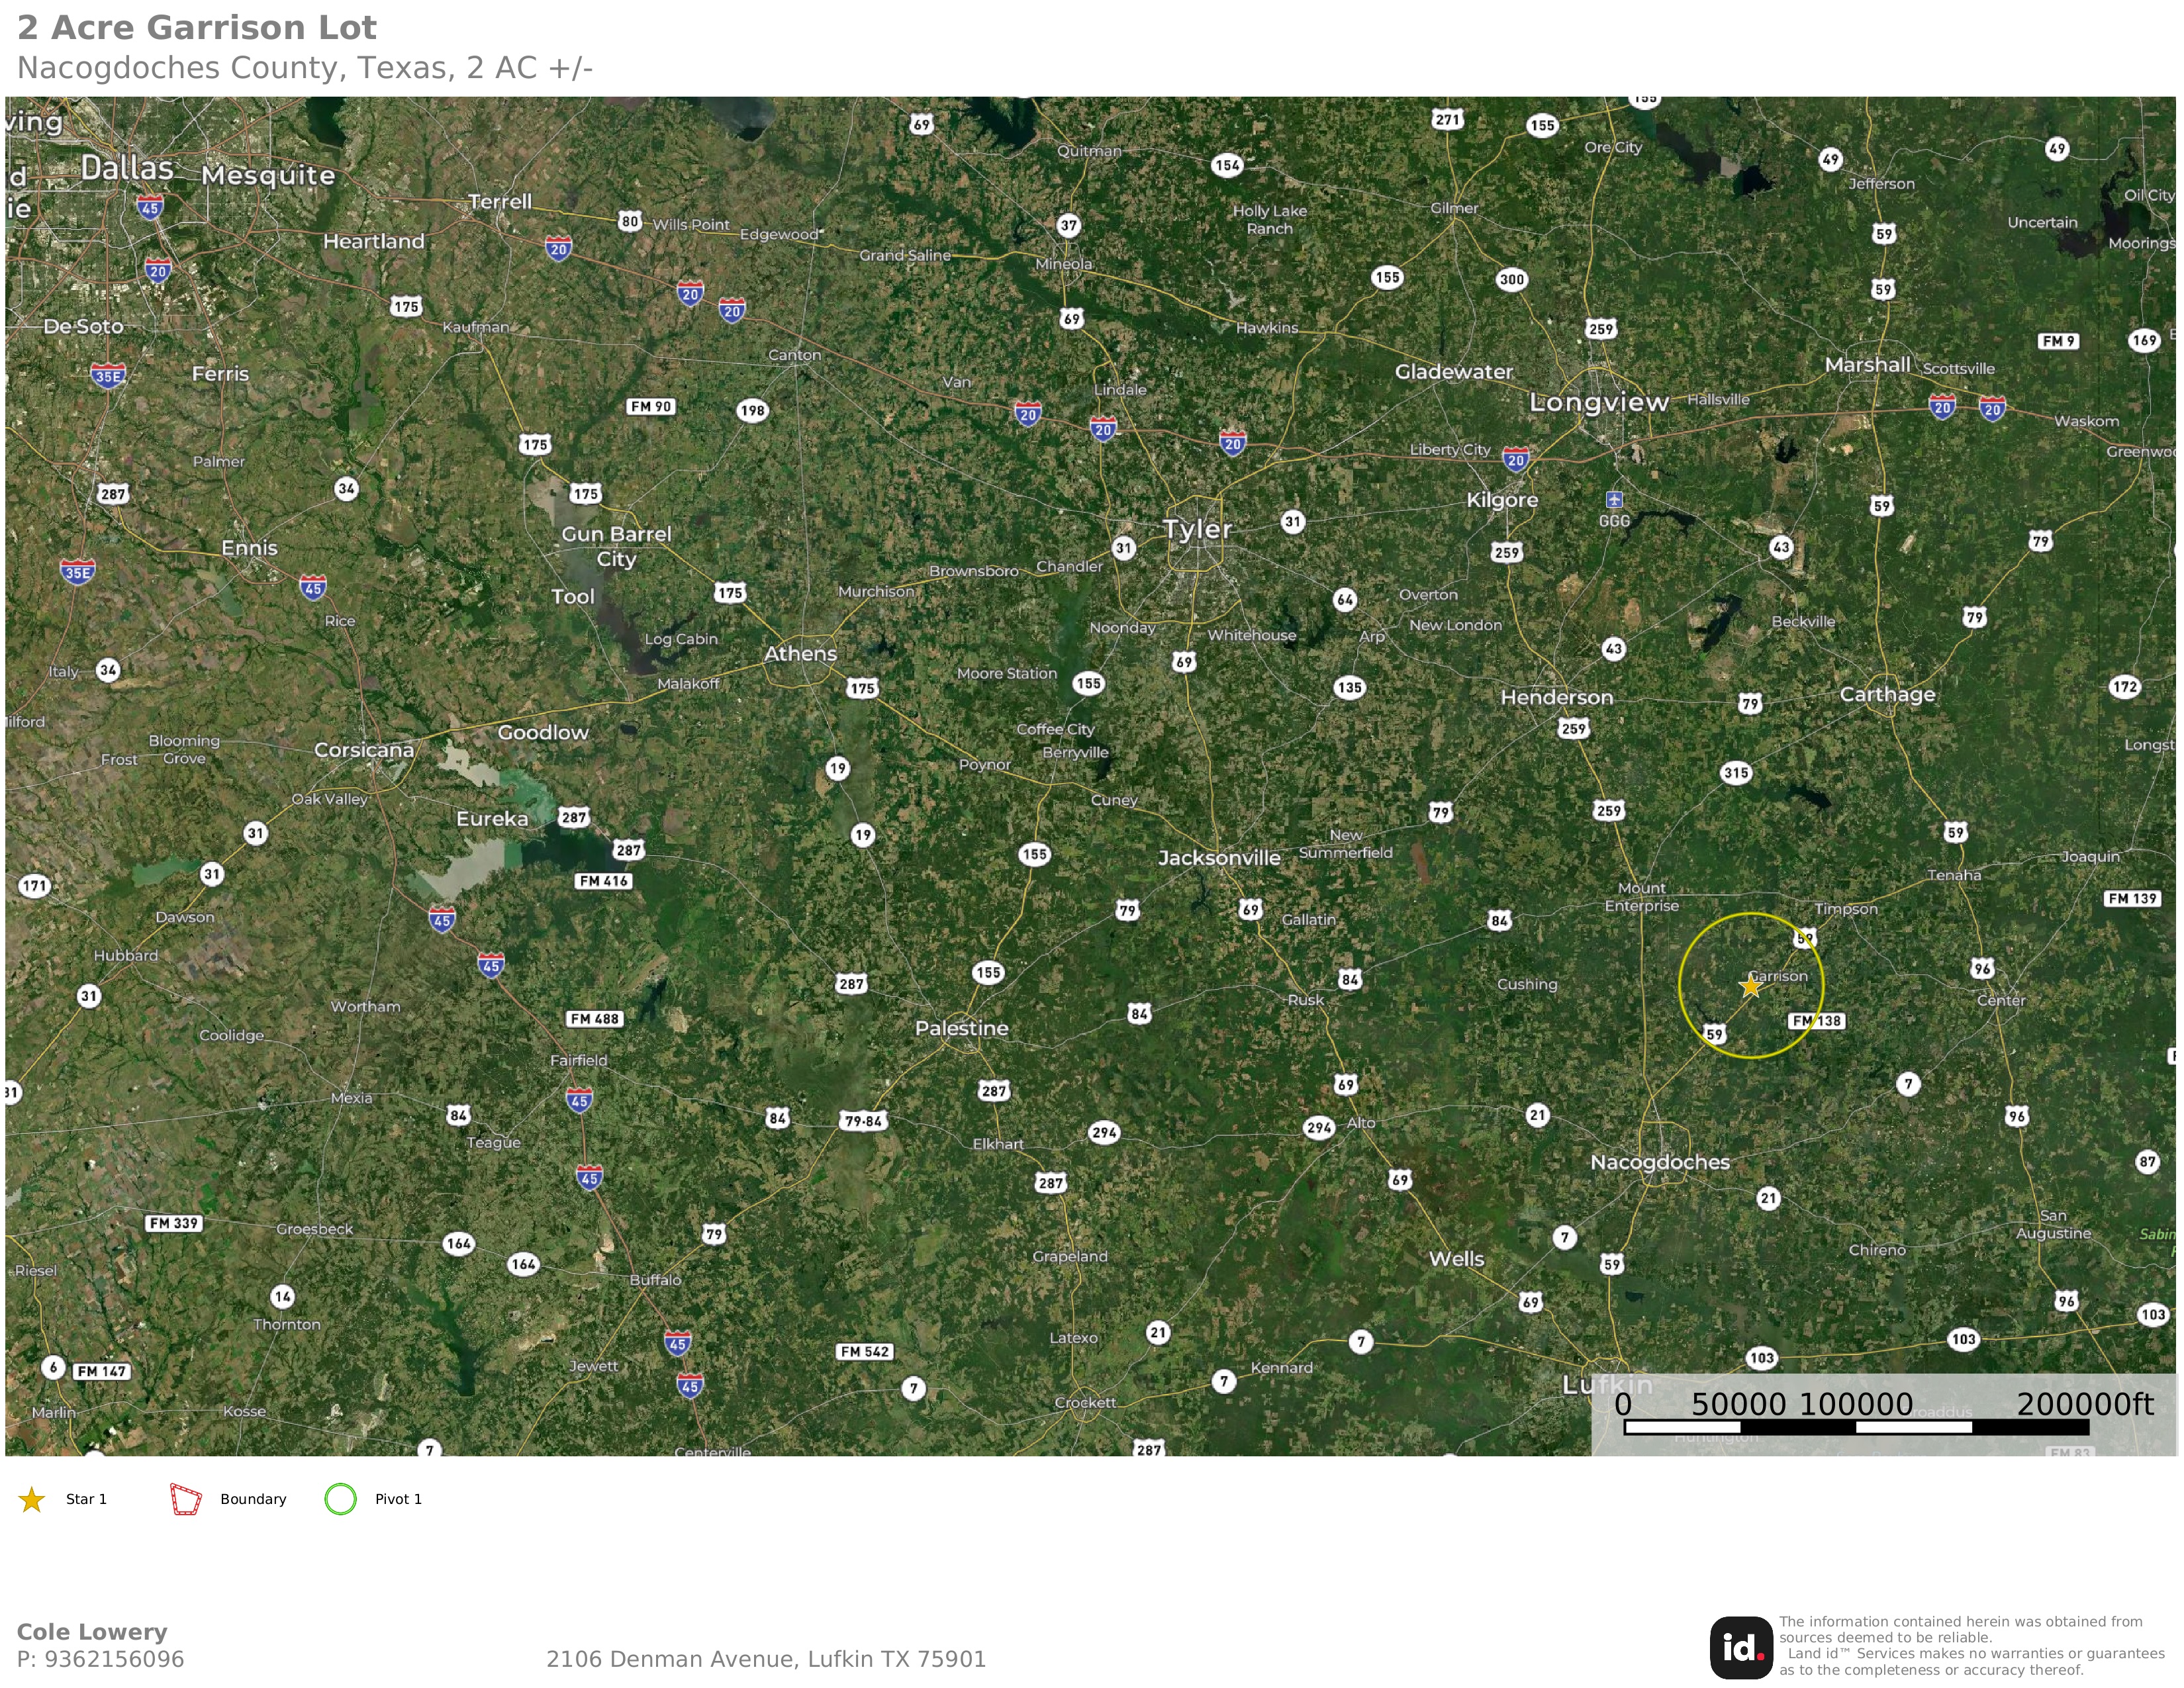This screenshot has height=1688, width=2184.
Task: Click the red Boundary legend icon
Action: pyautogui.click(x=186, y=1499)
